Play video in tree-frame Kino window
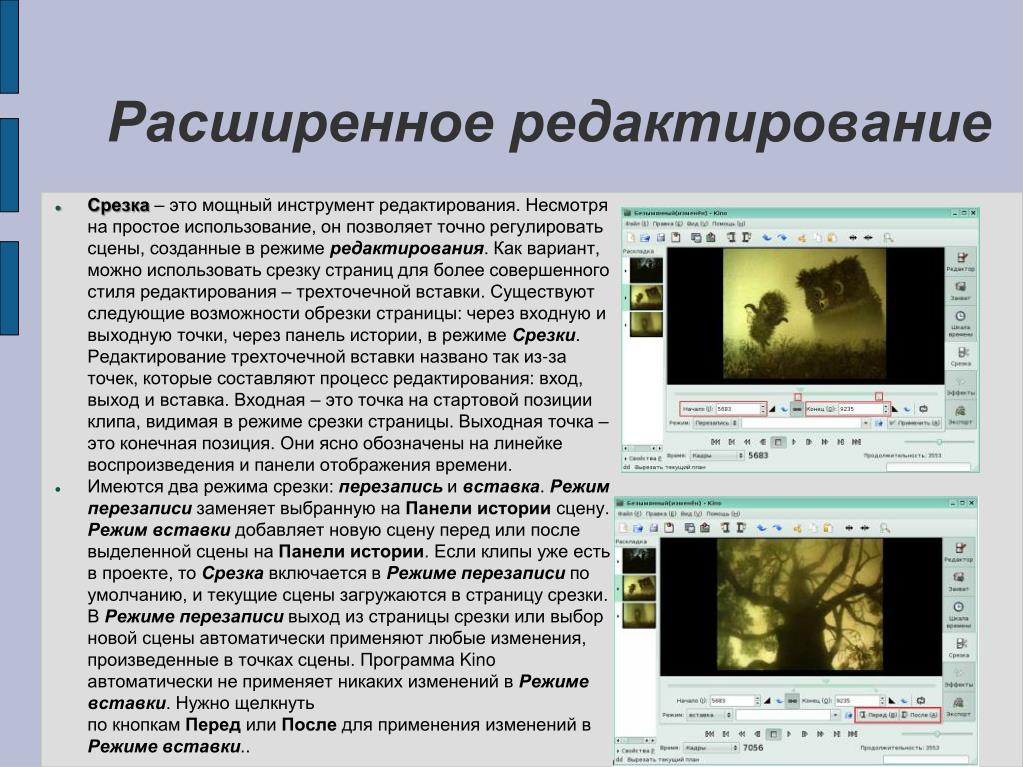1023x767 pixels. click(789, 734)
